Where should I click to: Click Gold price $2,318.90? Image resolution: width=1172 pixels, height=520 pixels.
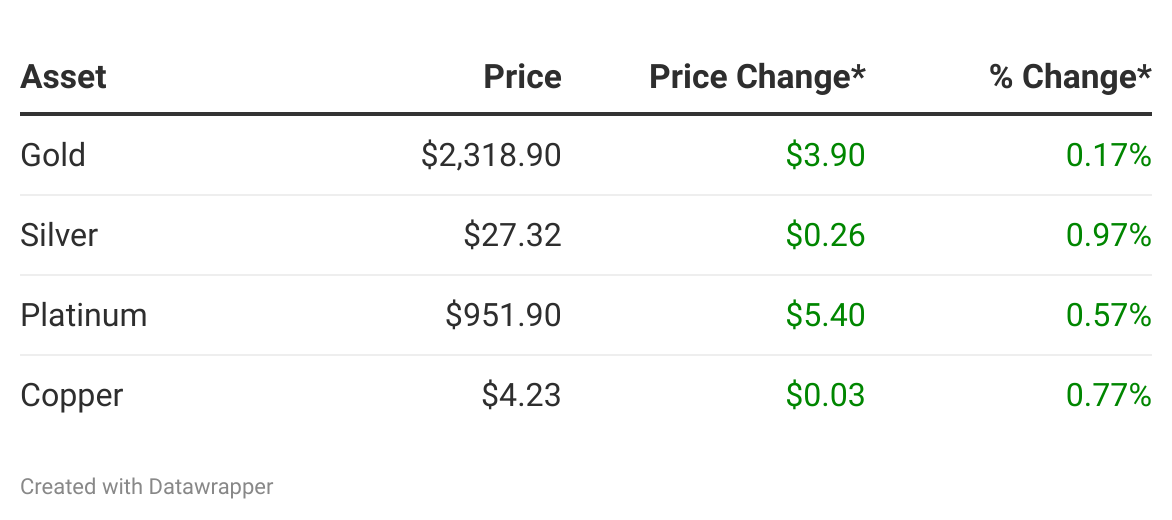[491, 155]
